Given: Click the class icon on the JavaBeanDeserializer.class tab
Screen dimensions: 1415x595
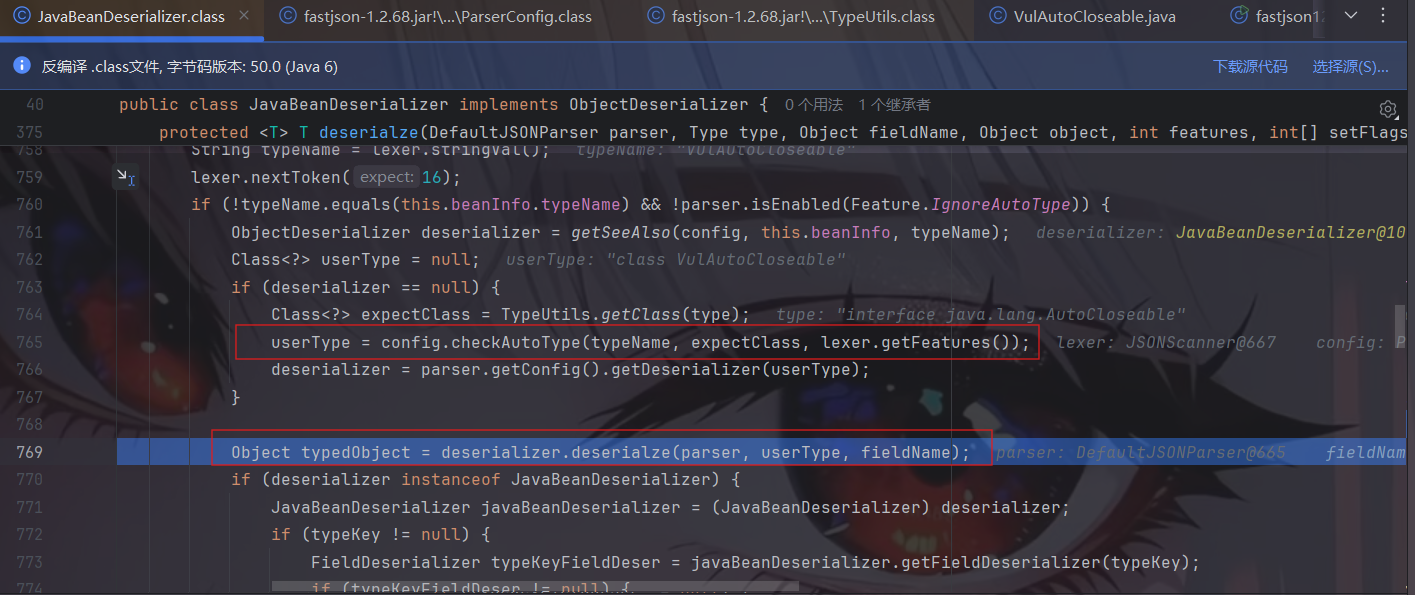Looking at the screenshot, I should [x=21, y=16].
